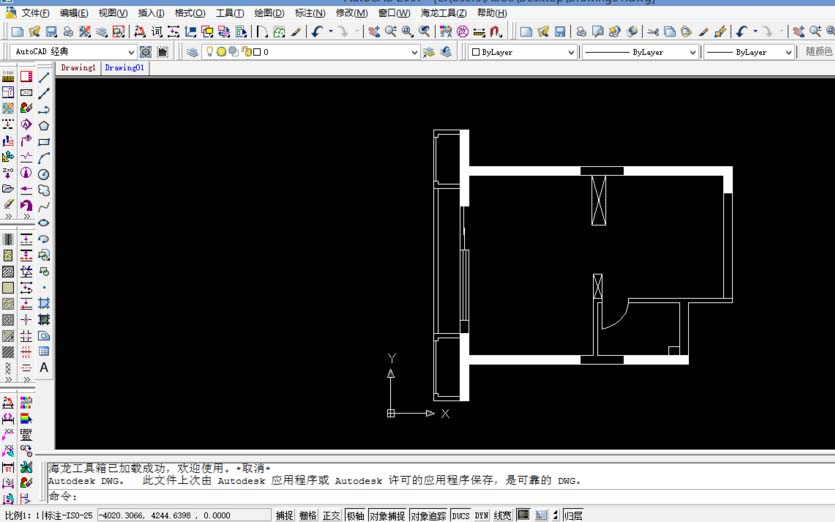Toggle 正交 ortho mode
The height and width of the screenshot is (522, 835).
(331, 515)
